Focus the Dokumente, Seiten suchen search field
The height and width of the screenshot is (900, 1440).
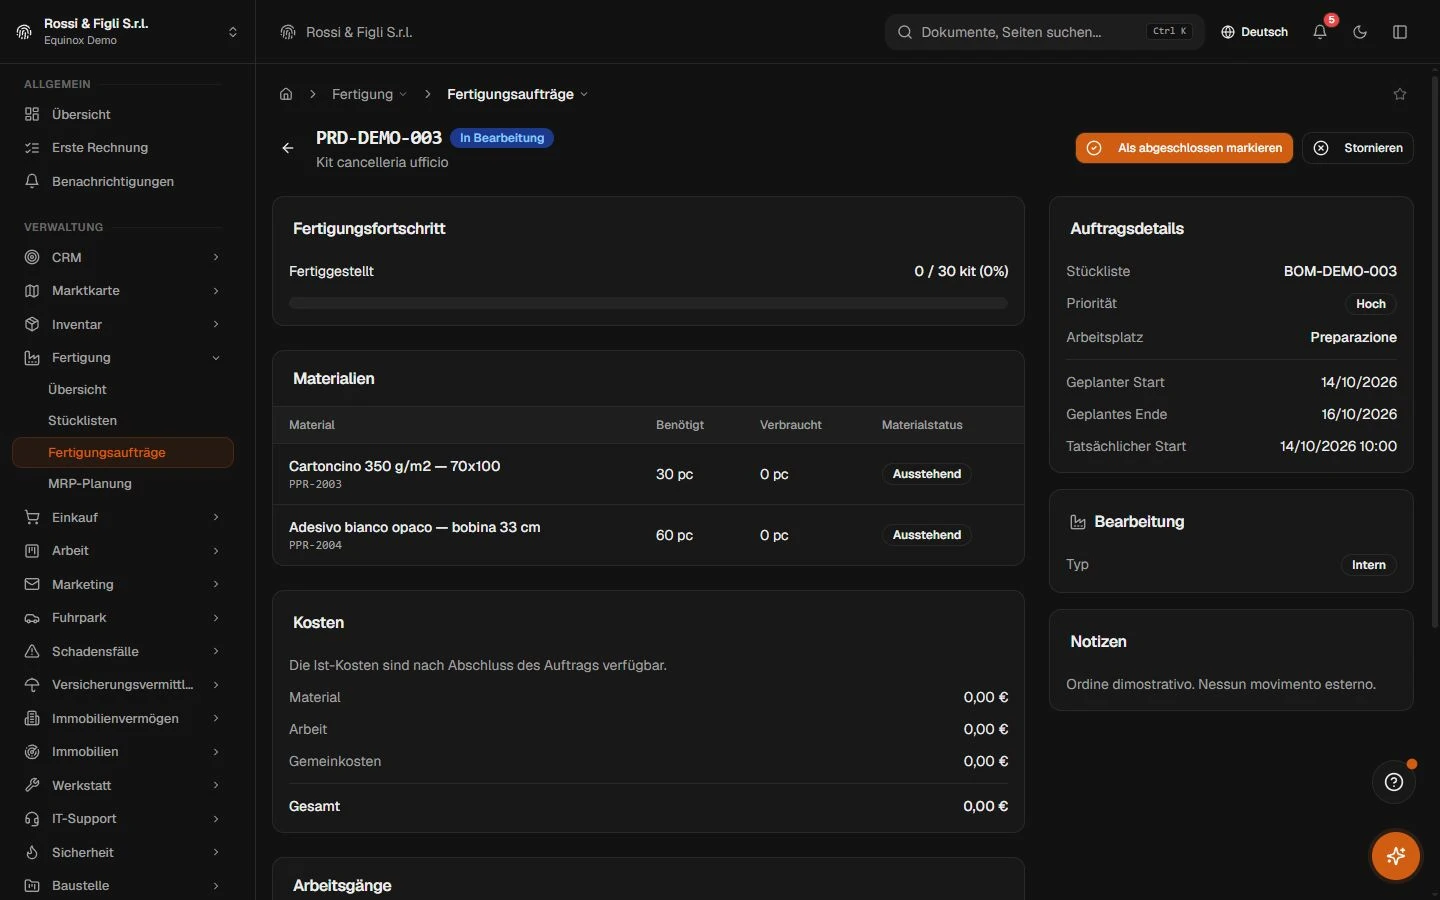click(x=1045, y=32)
